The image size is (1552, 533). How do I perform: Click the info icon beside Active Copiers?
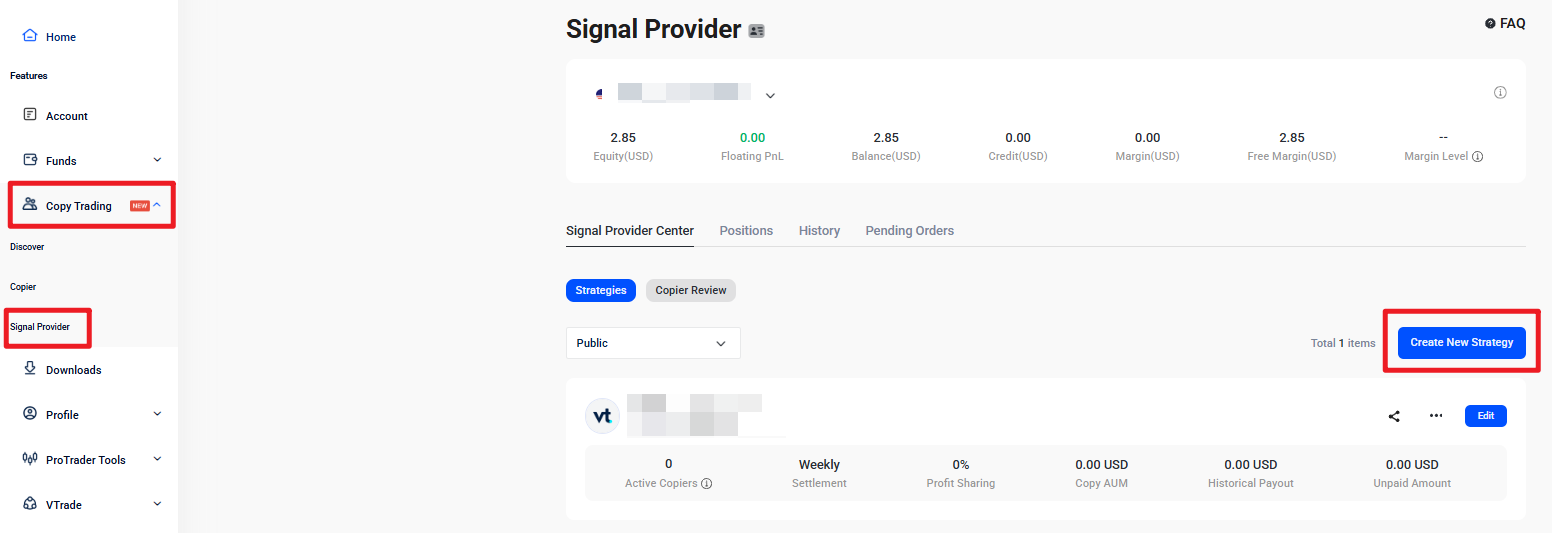click(707, 484)
